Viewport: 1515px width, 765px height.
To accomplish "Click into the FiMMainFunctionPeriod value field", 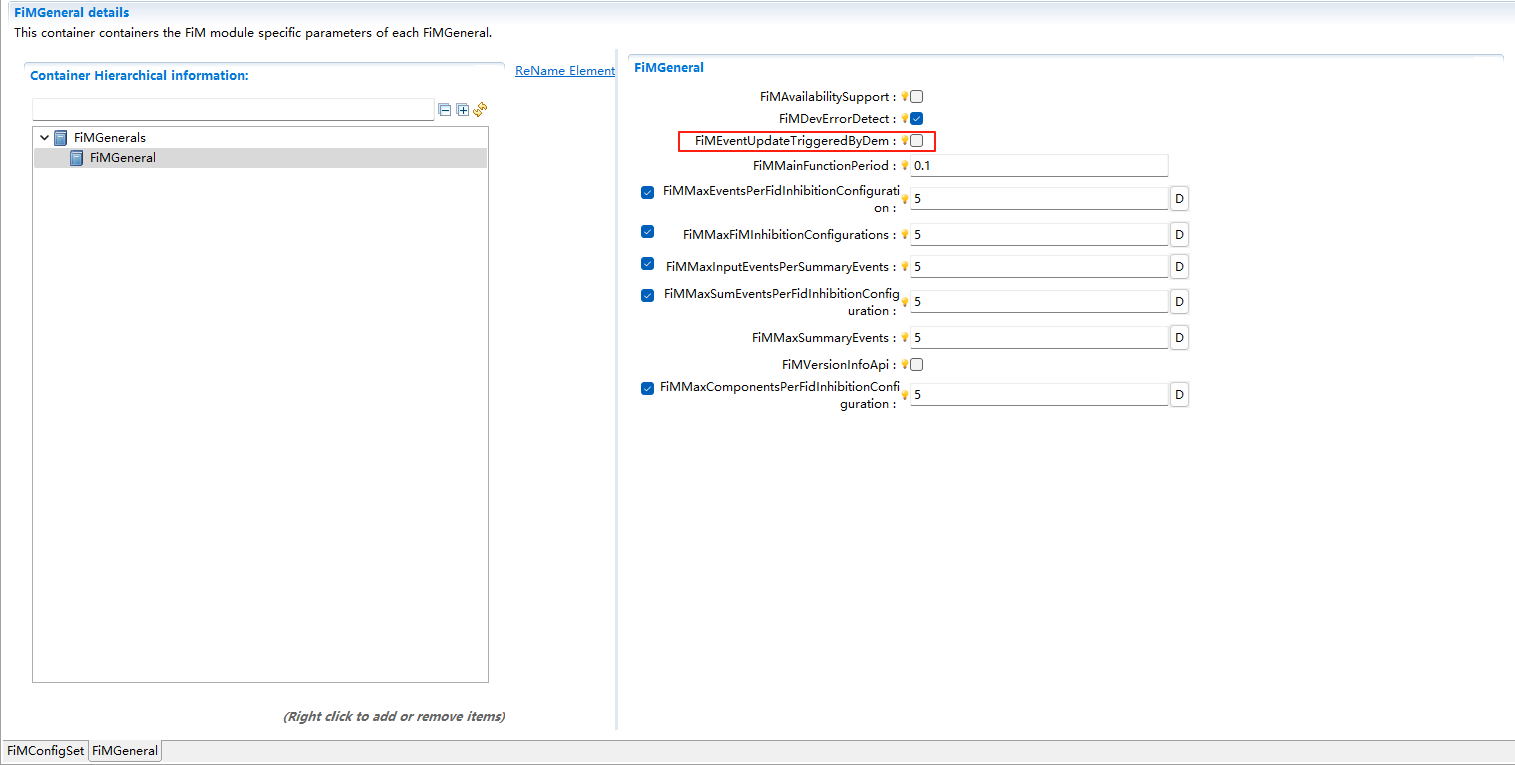I will tap(1038, 166).
